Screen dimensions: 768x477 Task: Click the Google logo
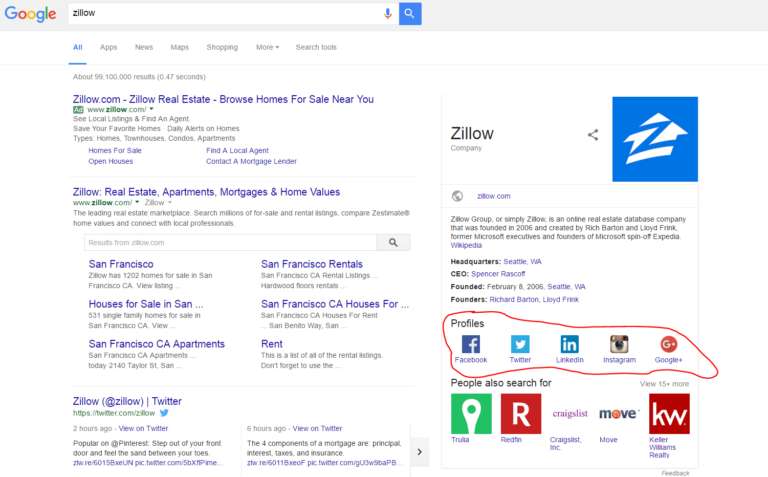pos(30,14)
